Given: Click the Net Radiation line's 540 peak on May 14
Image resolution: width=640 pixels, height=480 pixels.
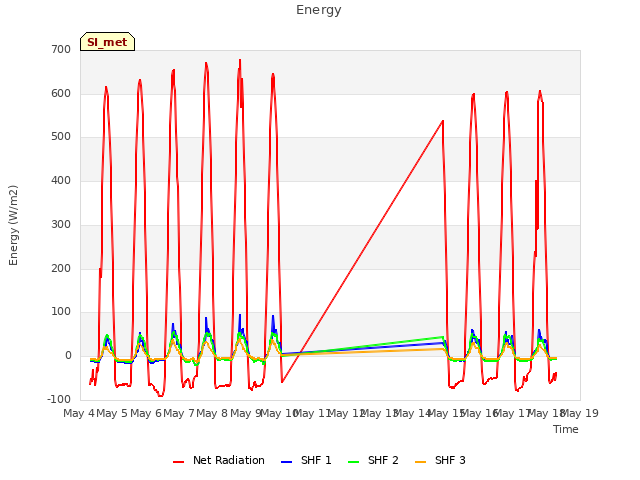Looking at the screenshot, I should [443, 121].
